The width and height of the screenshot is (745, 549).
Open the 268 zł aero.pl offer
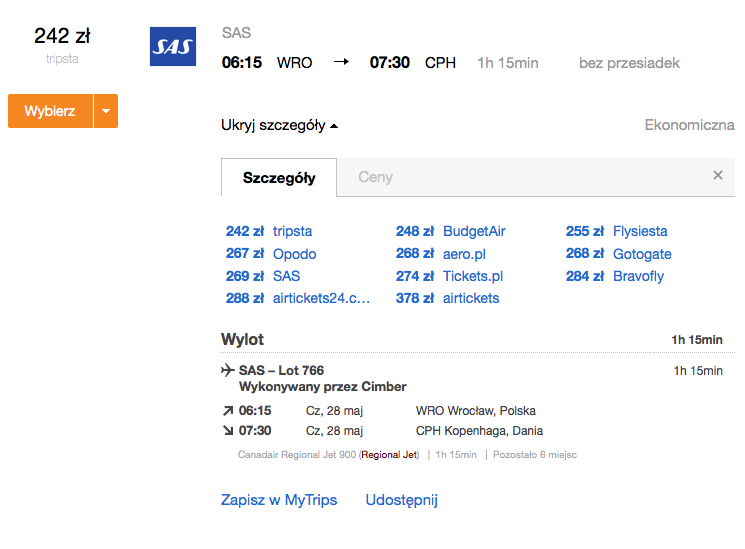[440, 254]
